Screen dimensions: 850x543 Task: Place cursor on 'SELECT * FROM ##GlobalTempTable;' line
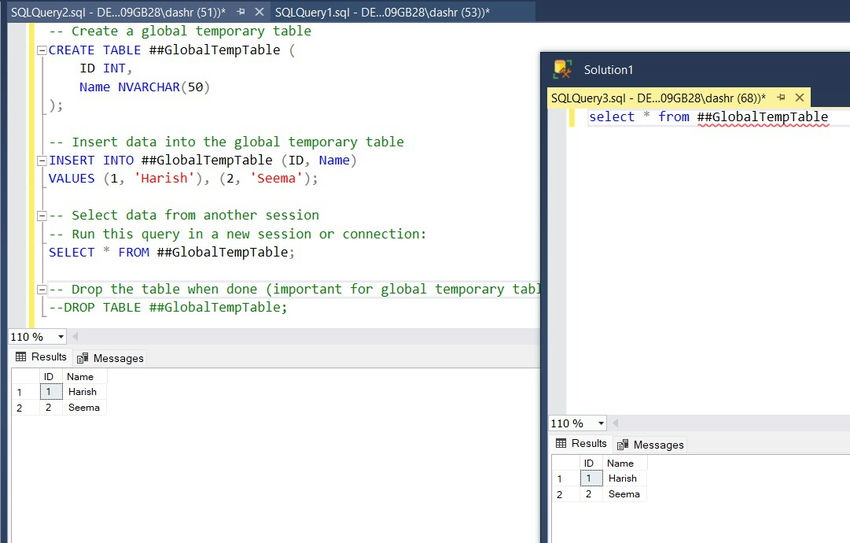[x=171, y=252]
